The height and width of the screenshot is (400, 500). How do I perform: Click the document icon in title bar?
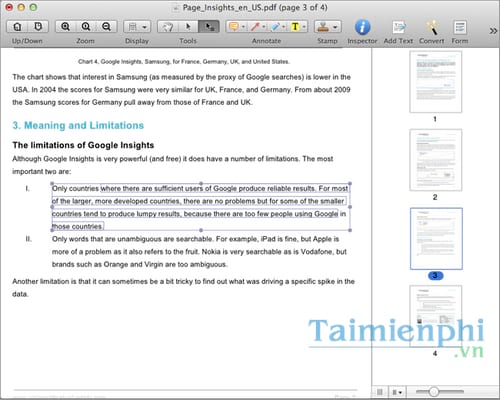[x=175, y=8]
